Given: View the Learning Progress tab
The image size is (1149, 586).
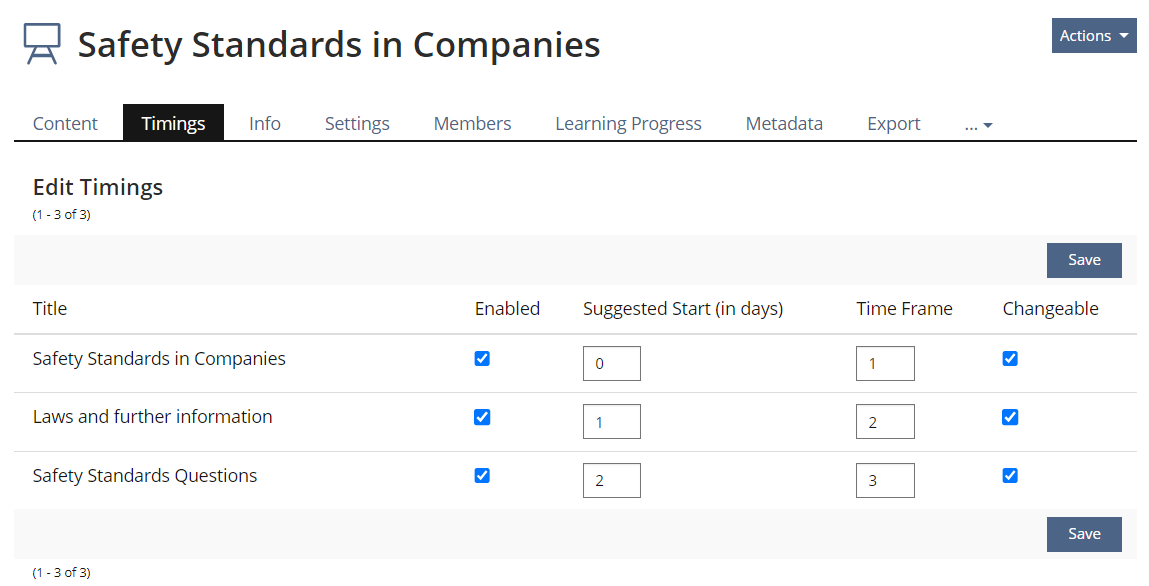Looking at the screenshot, I should point(628,124).
